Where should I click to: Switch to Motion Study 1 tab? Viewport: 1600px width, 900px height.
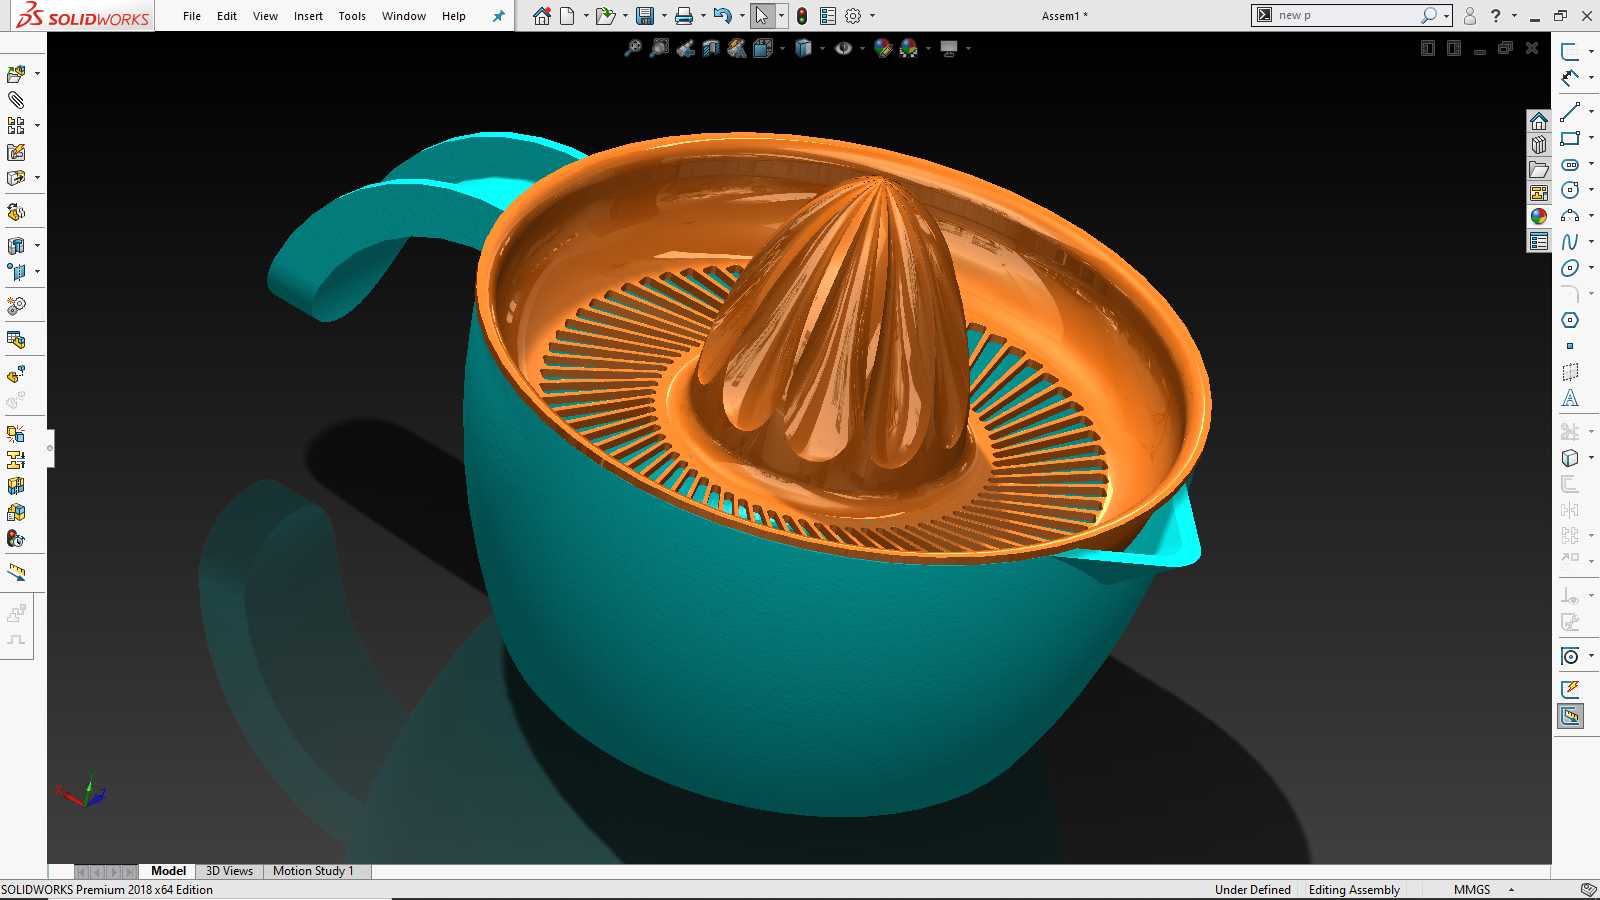tap(313, 871)
